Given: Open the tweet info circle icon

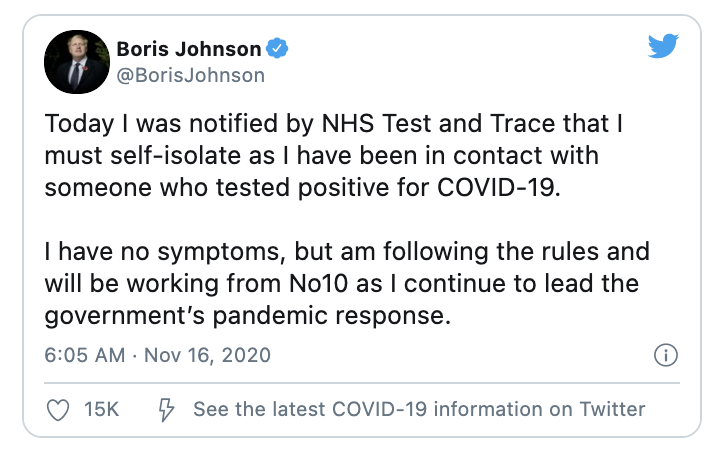Looking at the screenshot, I should click(x=665, y=355).
